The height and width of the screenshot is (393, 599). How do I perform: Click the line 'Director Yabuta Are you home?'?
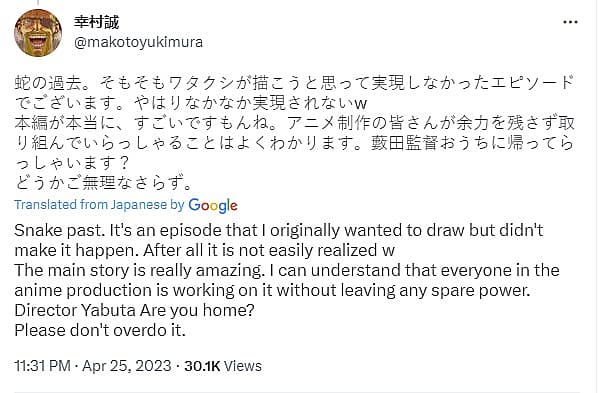pos(134,310)
